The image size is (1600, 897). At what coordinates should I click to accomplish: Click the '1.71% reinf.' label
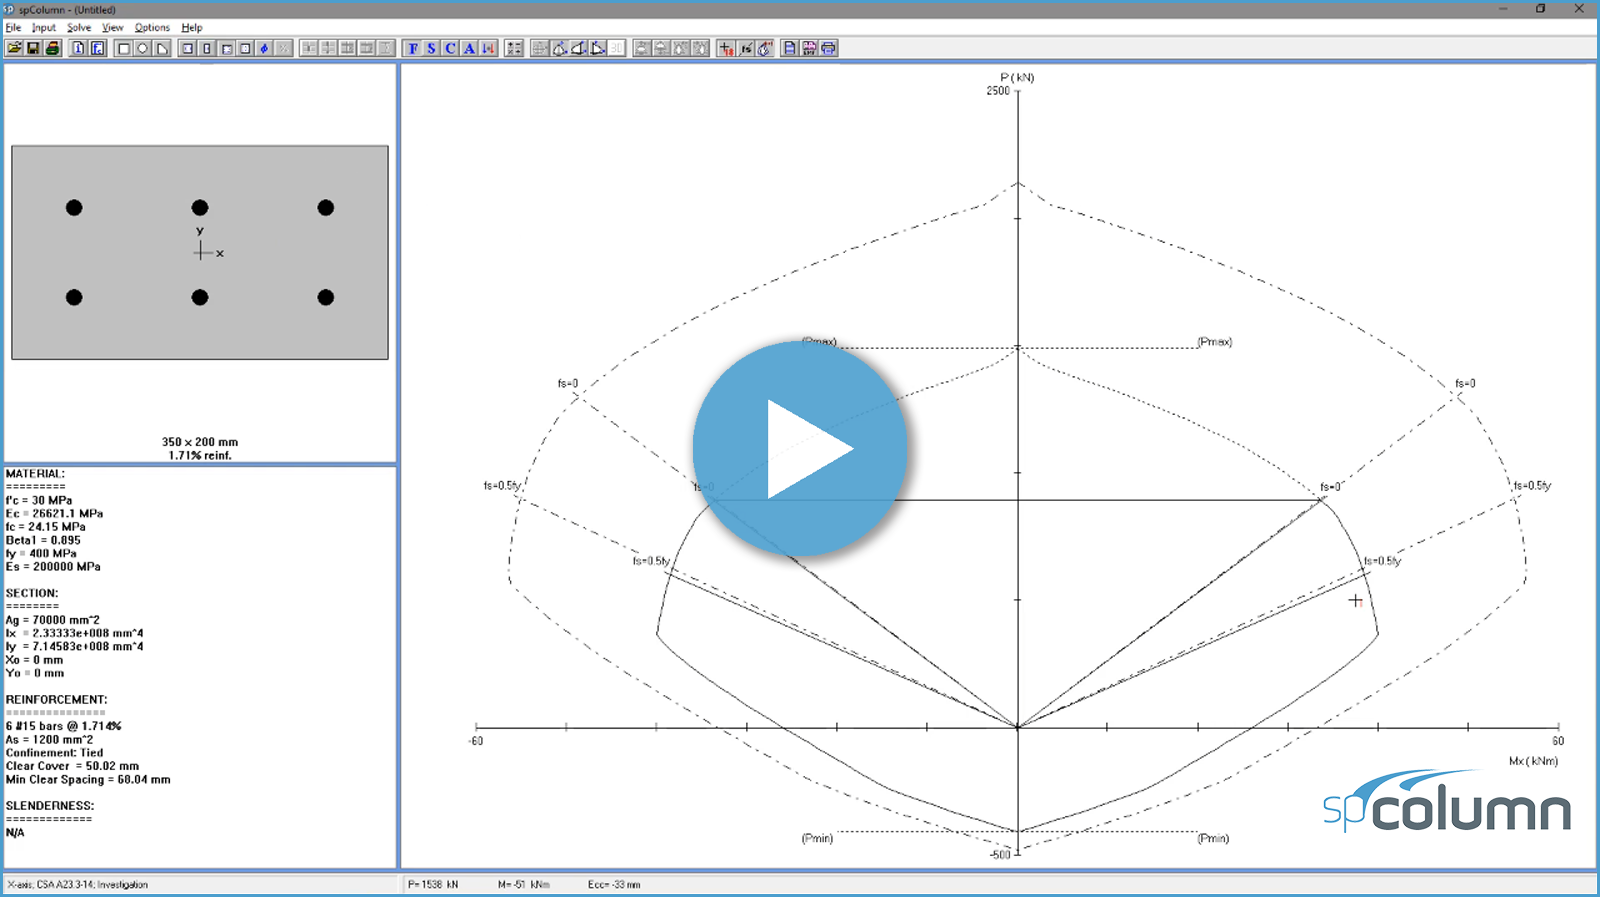coord(200,455)
